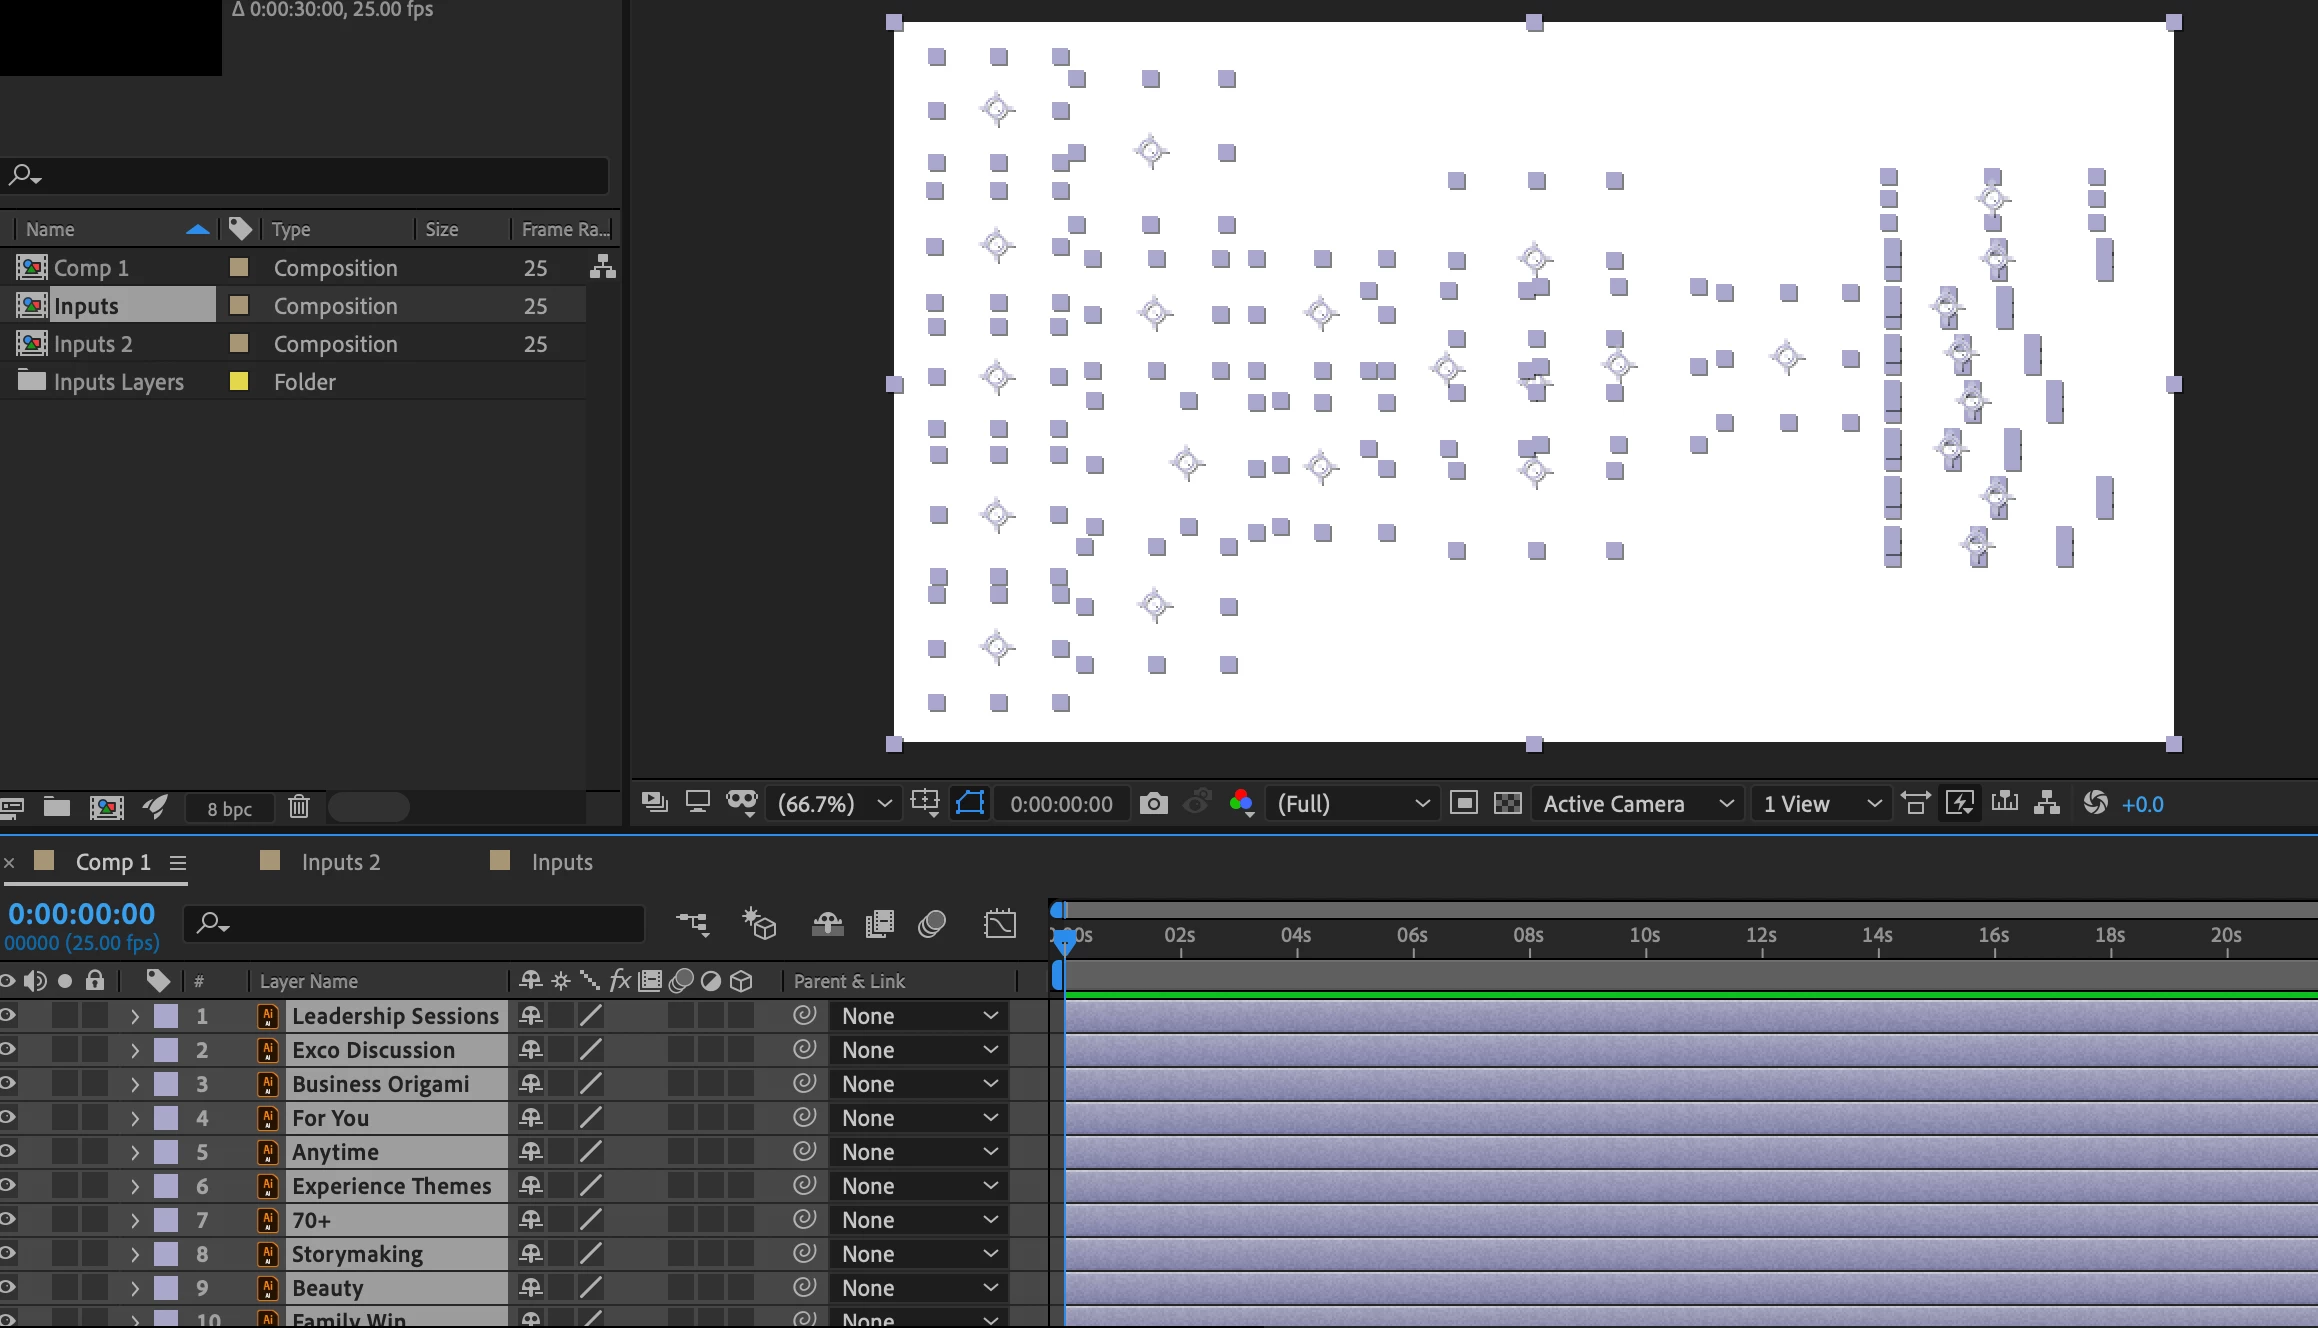Open the Composition Mini-Flowchart icon
This screenshot has width=2318, height=1328.
pyautogui.click(x=692, y=923)
